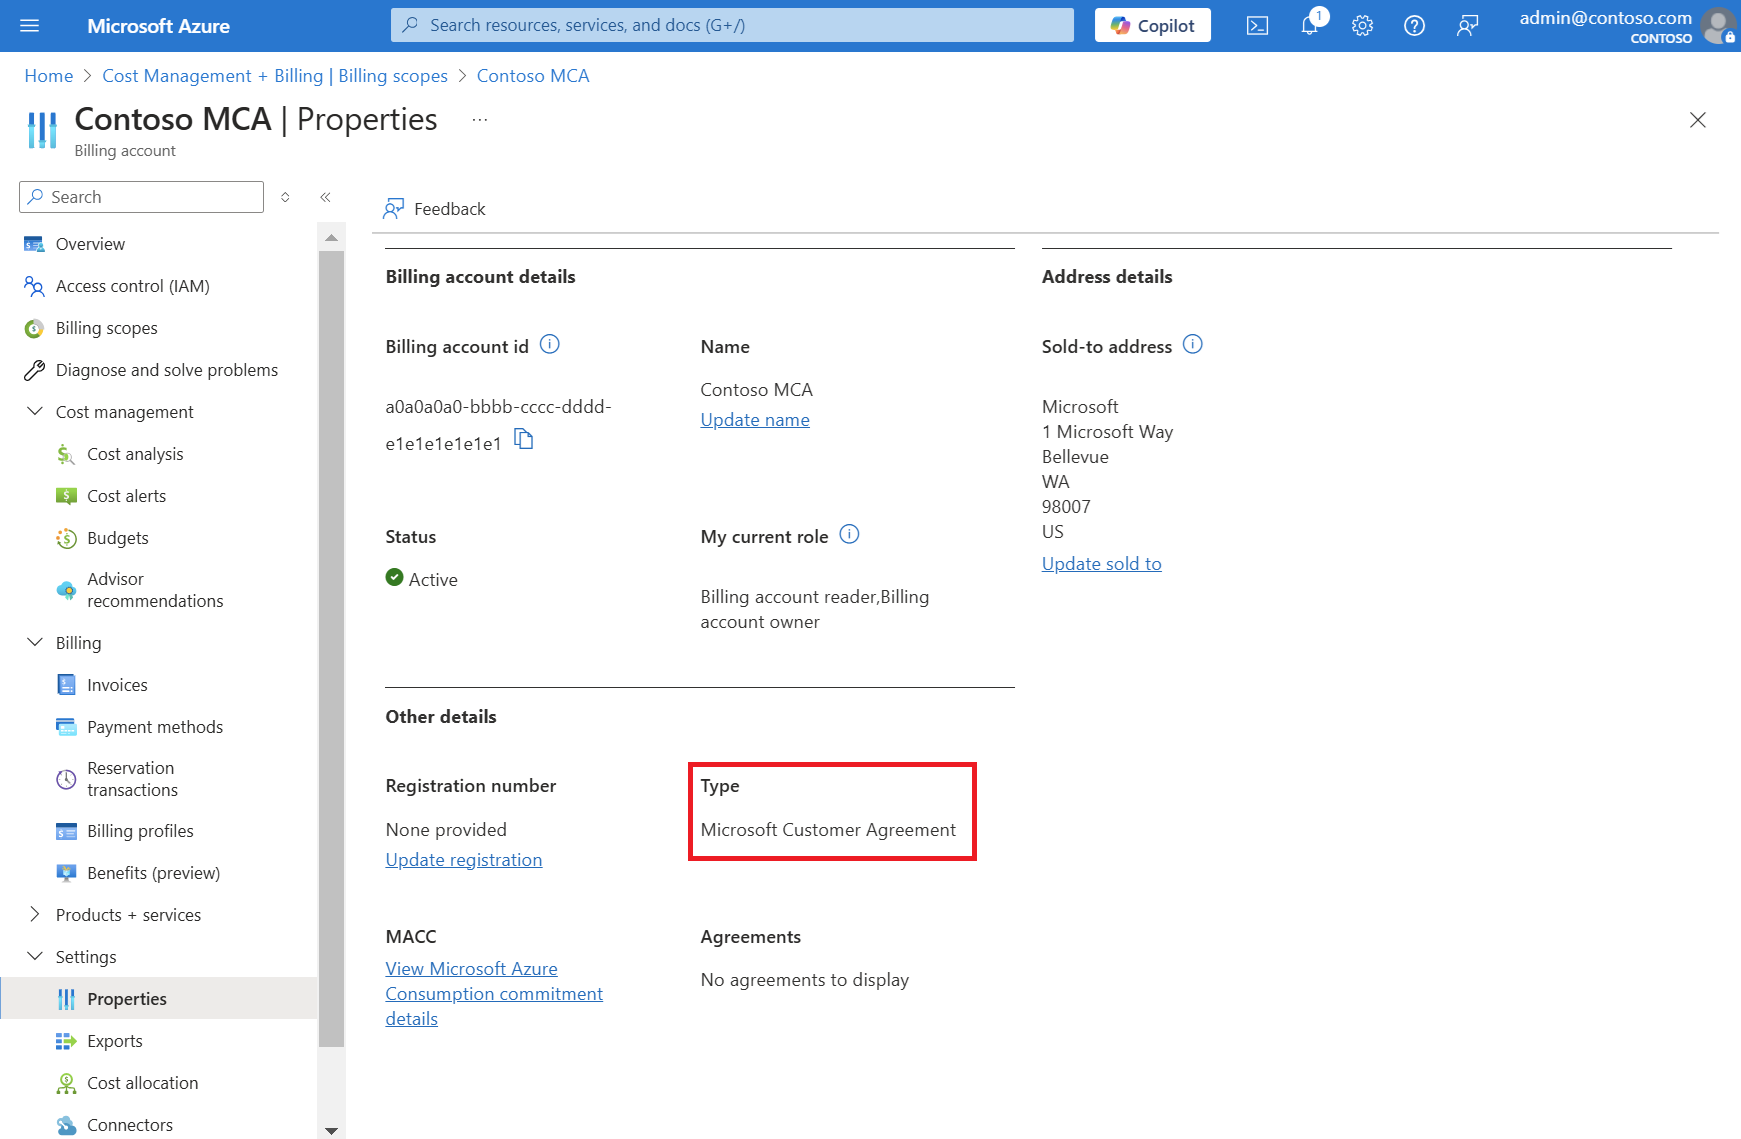The height and width of the screenshot is (1139, 1741).
Task: Click the Update name link
Action: (755, 420)
